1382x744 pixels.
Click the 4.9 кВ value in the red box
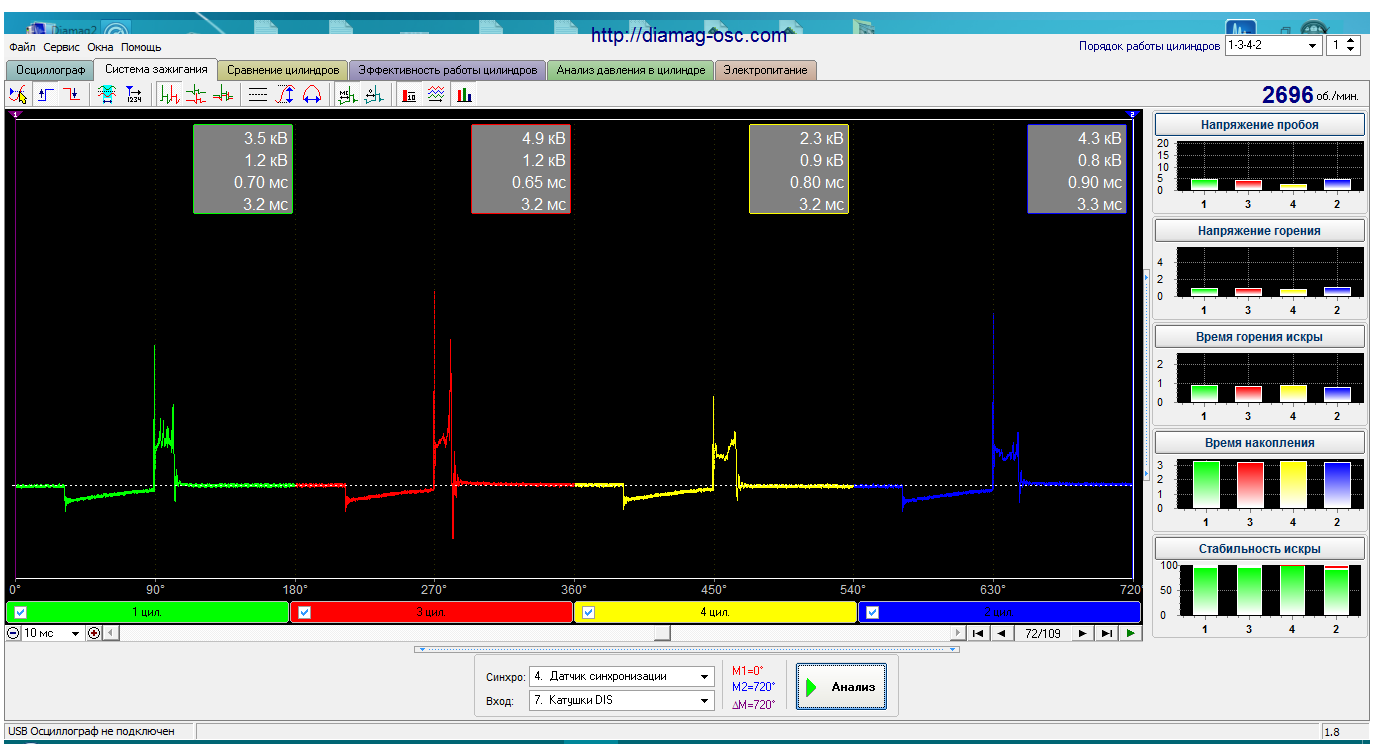(543, 138)
